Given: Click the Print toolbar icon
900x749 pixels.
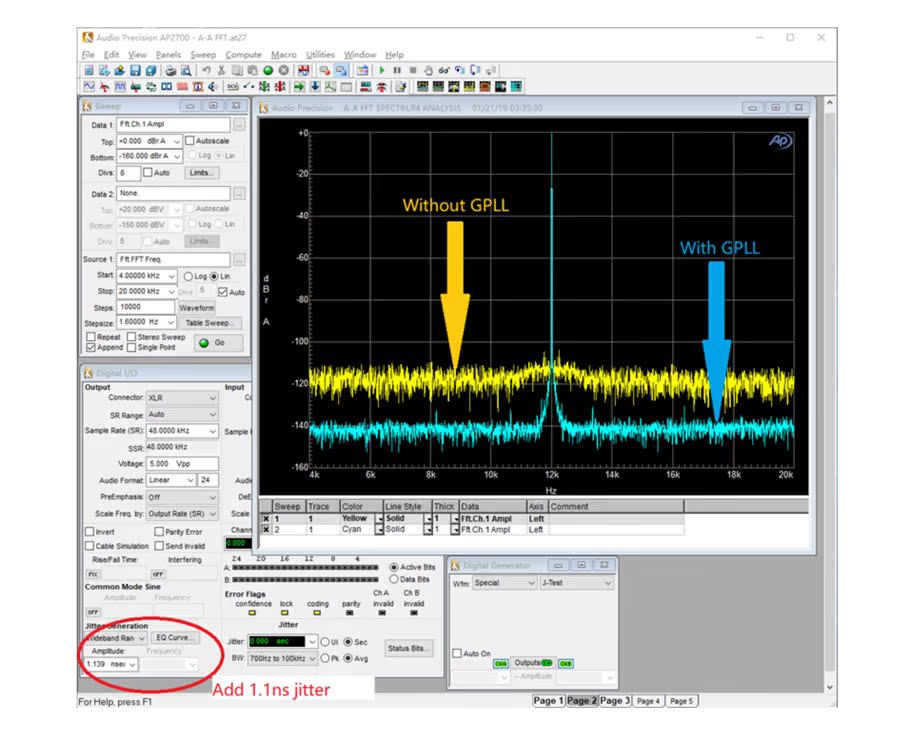Looking at the screenshot, I should tap(171, 70).
